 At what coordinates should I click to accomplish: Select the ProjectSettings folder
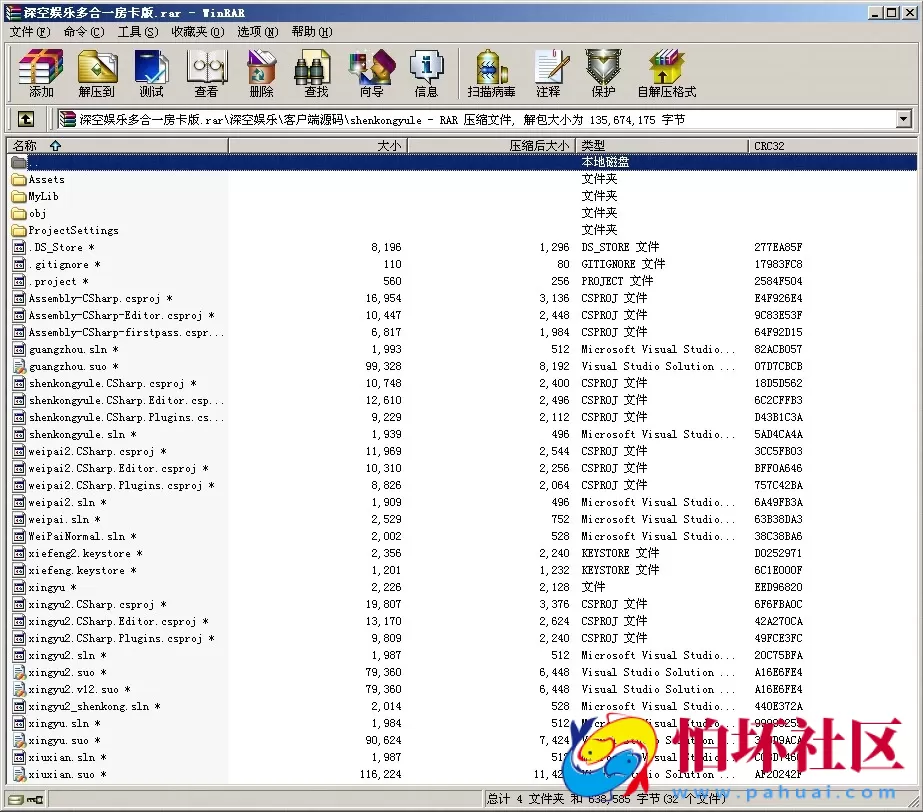point(72,231)
